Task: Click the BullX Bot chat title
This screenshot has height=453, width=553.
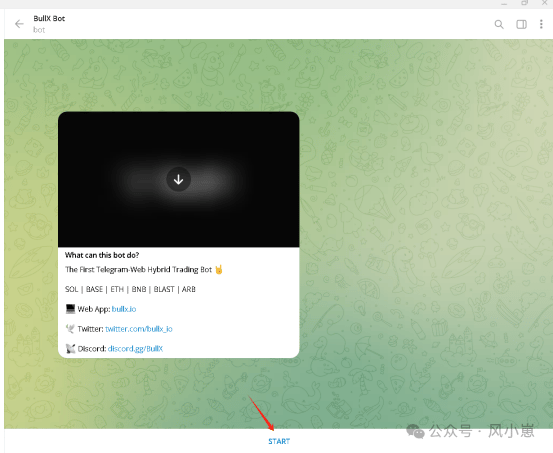Action: pos(49,18)
